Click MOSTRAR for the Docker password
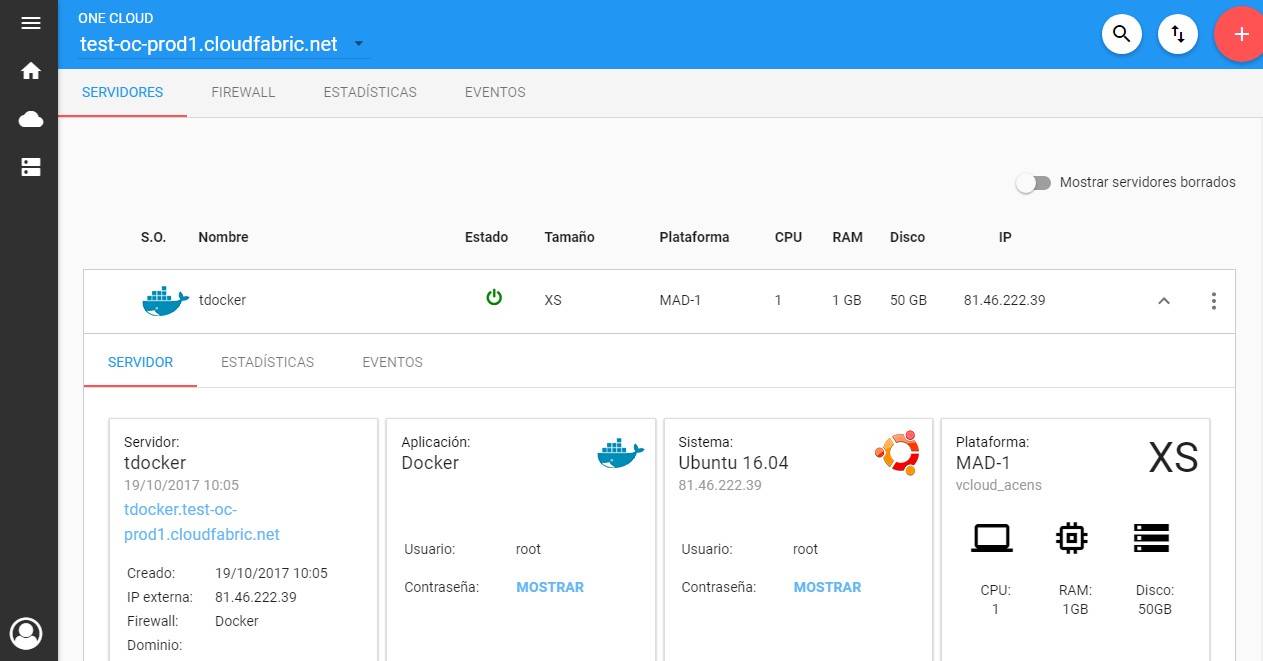This screenshot has width=1263, height=661. click(550, 587)
